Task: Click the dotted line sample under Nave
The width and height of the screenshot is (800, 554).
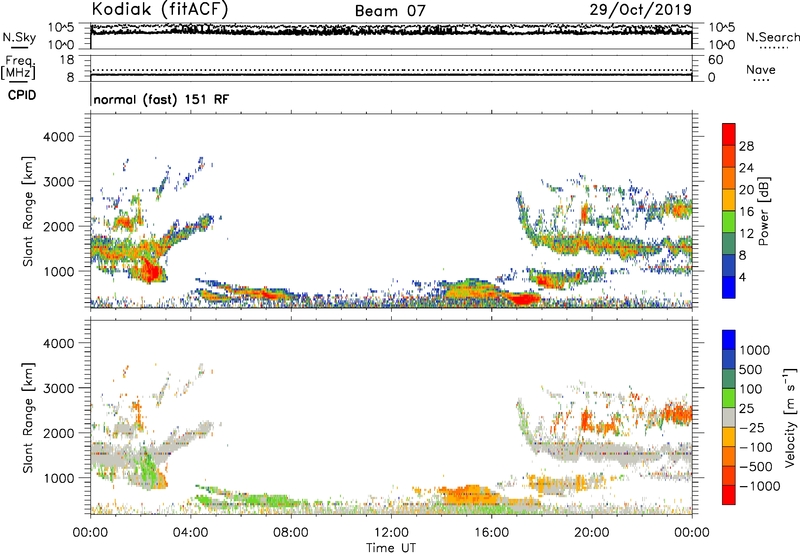Action: click(761, 80)
